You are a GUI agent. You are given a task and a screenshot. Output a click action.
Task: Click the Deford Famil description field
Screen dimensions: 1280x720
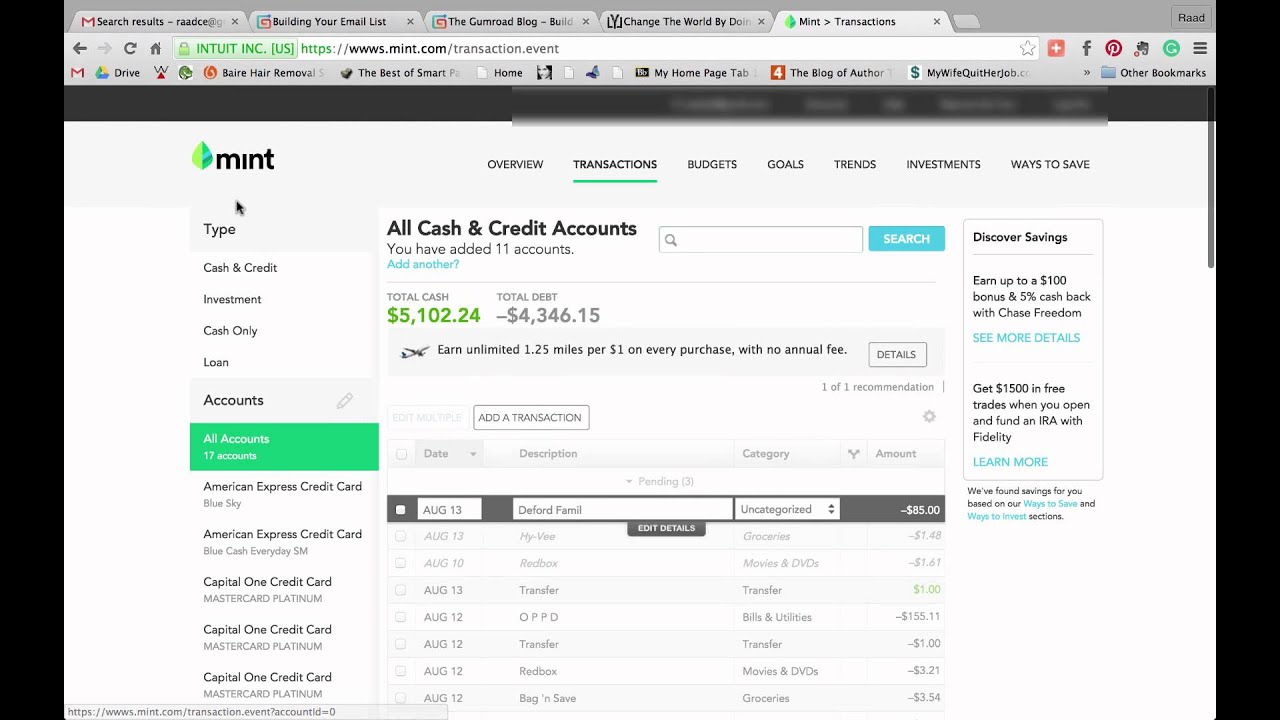coord(622,510)
